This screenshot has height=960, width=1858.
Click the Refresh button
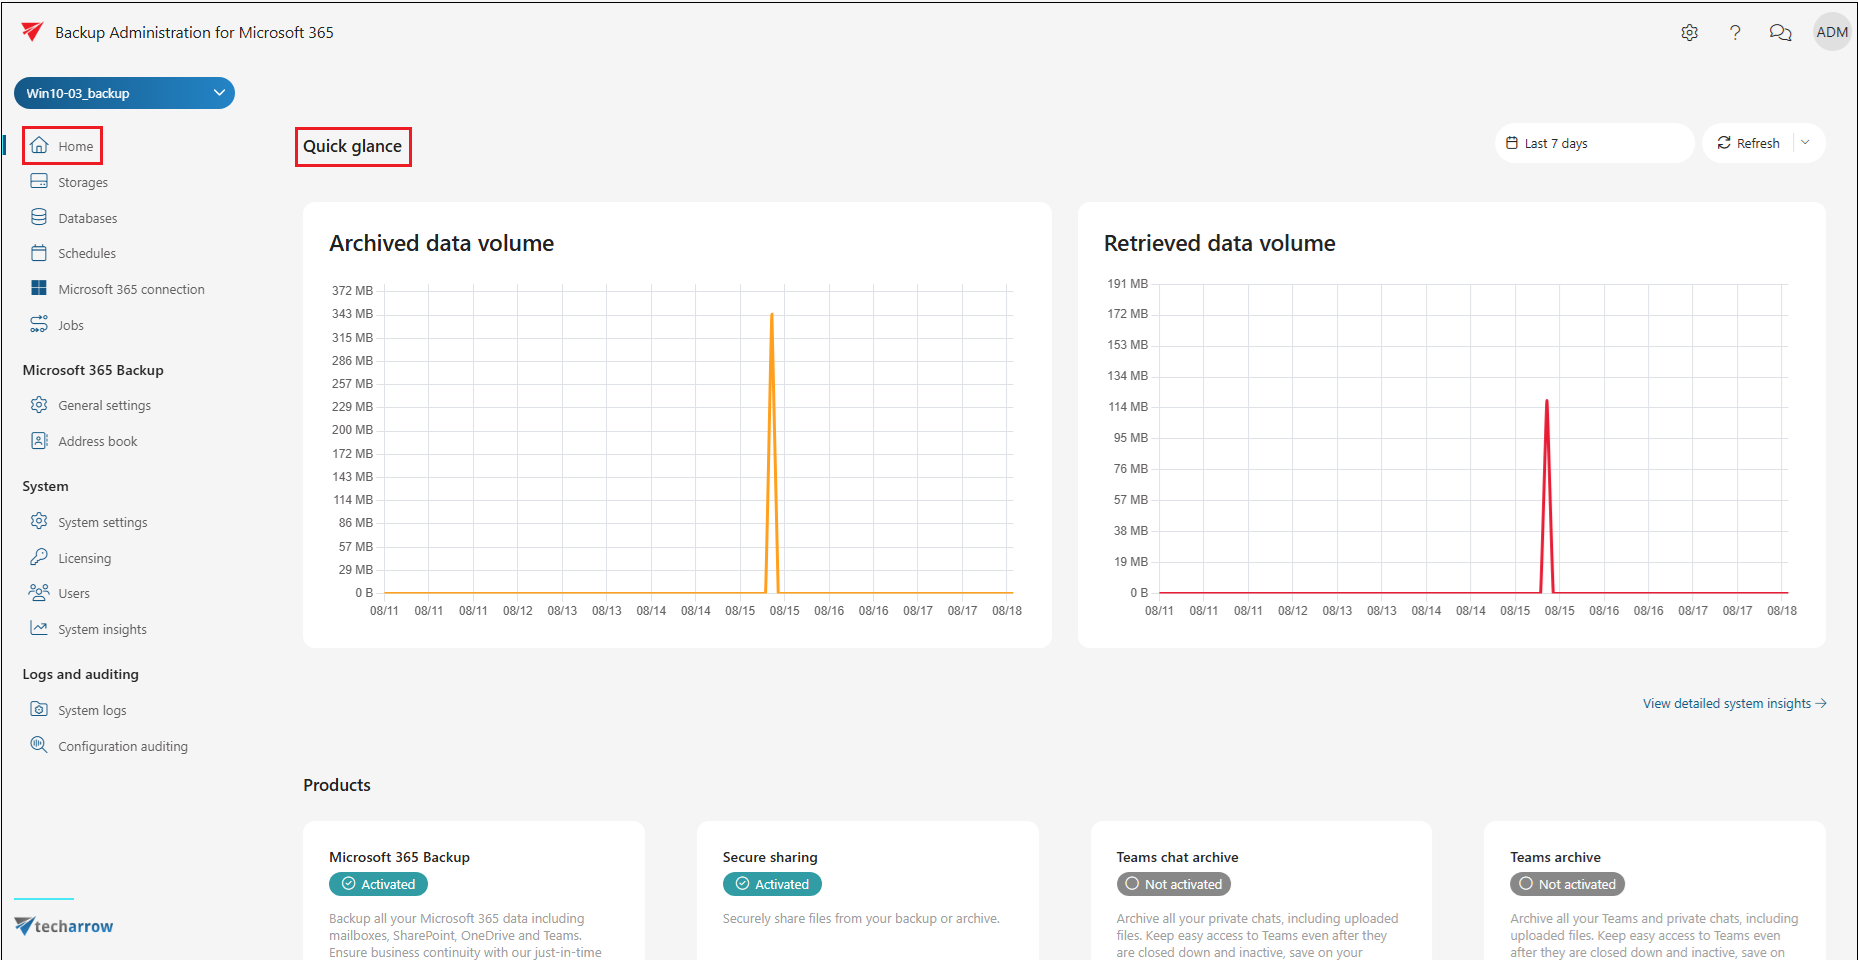[1749, 143]
